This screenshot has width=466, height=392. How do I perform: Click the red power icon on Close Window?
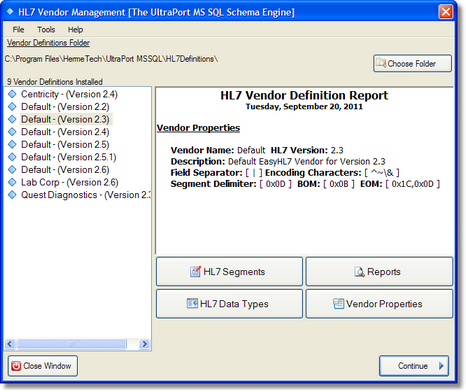tap(16, 366)
